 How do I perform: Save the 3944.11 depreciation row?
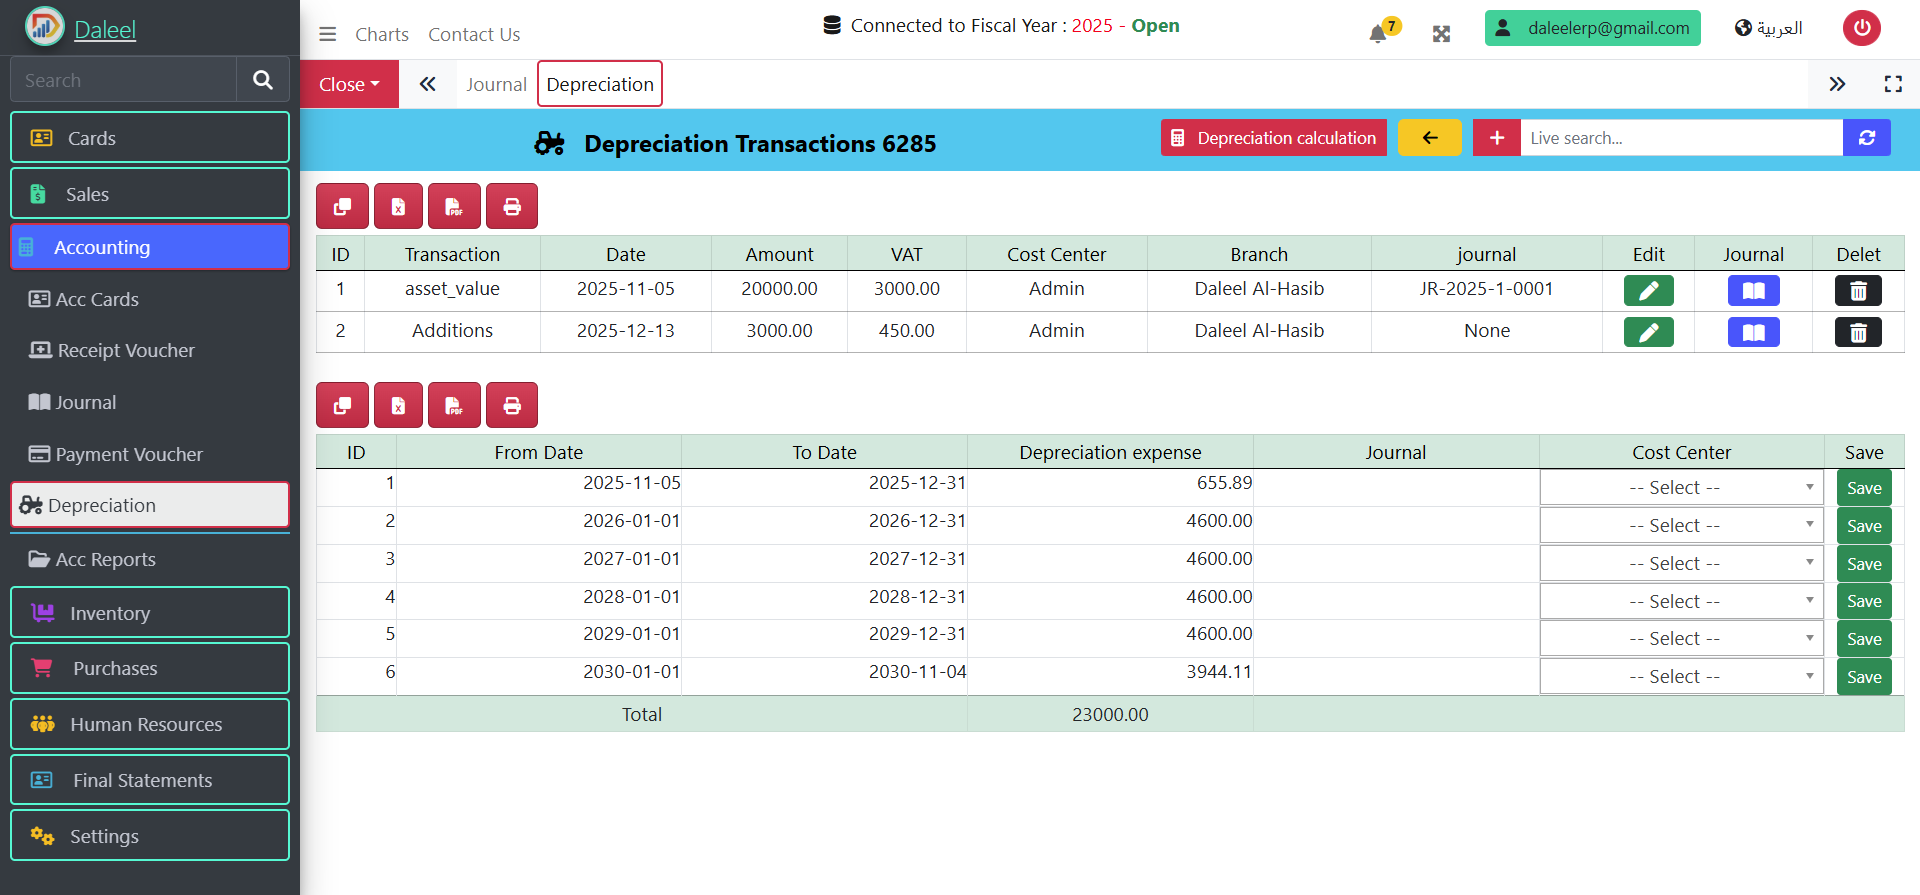[1864, 677]
